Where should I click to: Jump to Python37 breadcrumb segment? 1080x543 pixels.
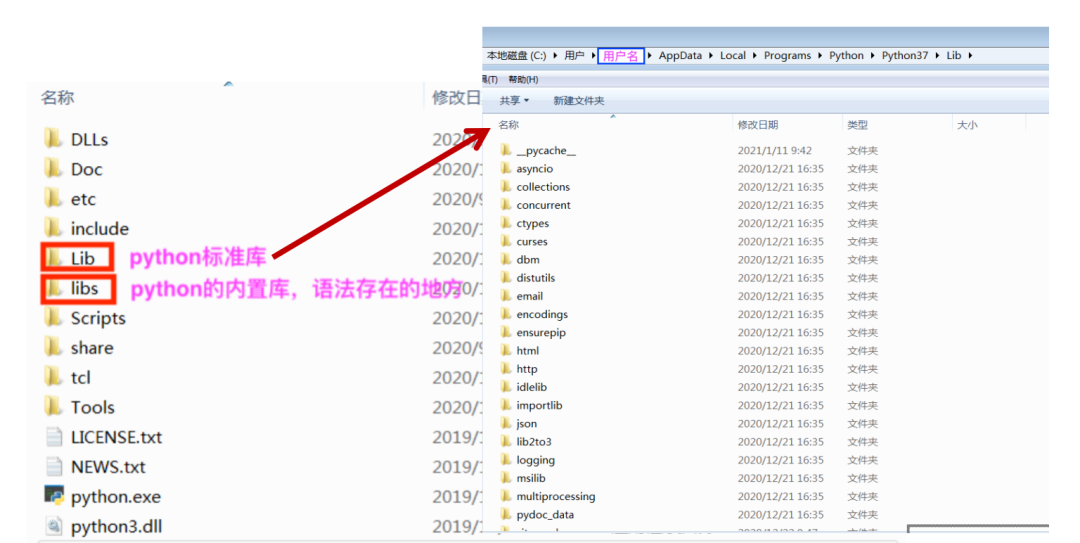[904, 55]
